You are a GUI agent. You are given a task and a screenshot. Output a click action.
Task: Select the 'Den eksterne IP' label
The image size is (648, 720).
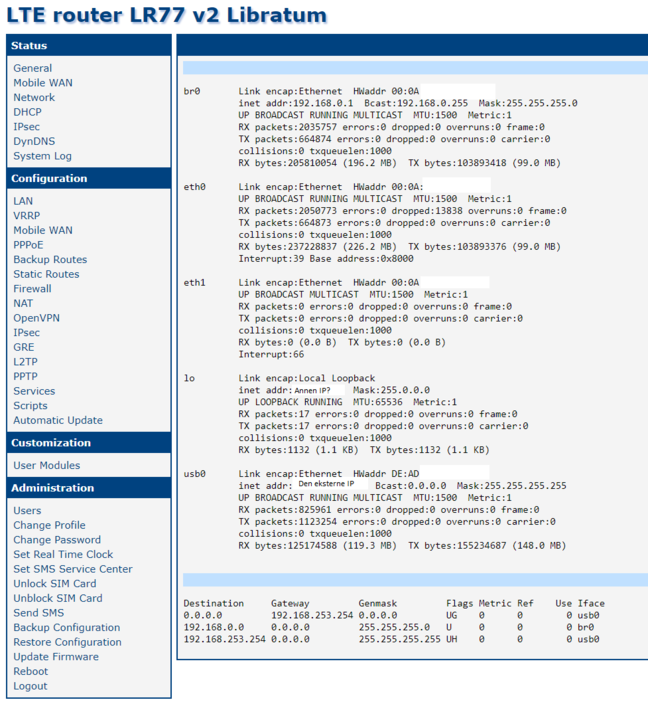[326, 484]
